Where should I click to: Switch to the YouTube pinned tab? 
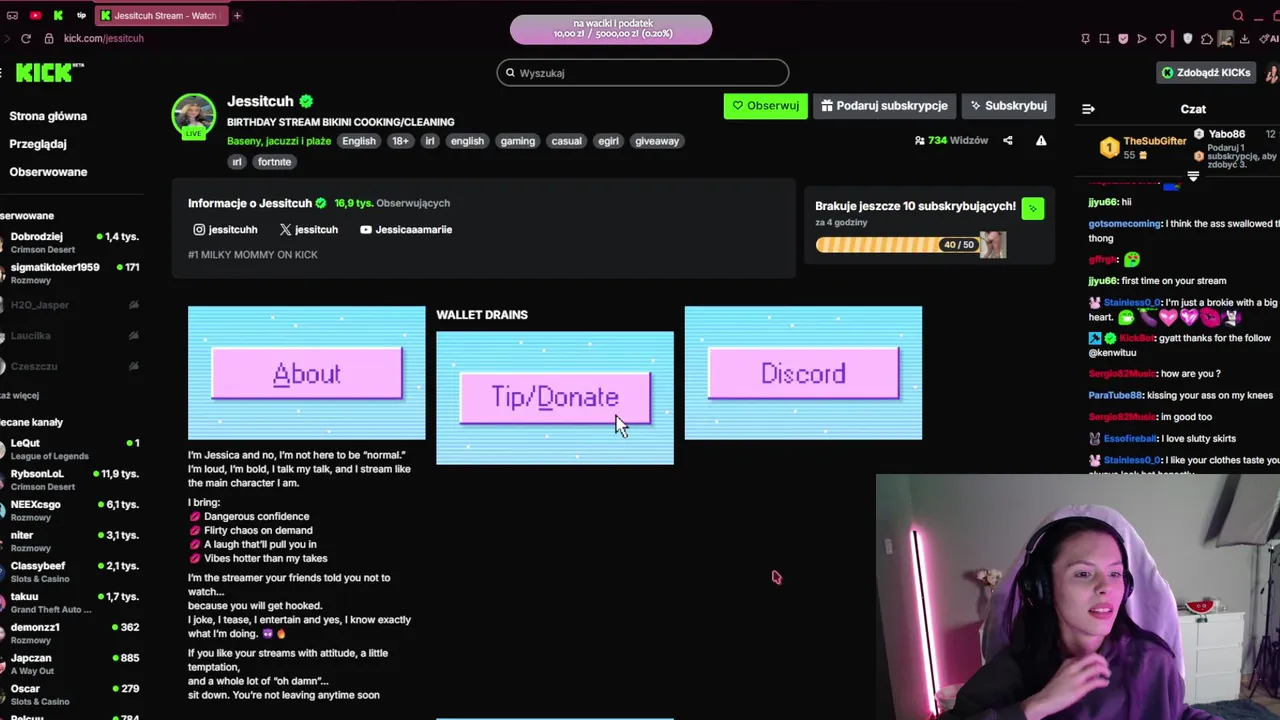(35, 15)
